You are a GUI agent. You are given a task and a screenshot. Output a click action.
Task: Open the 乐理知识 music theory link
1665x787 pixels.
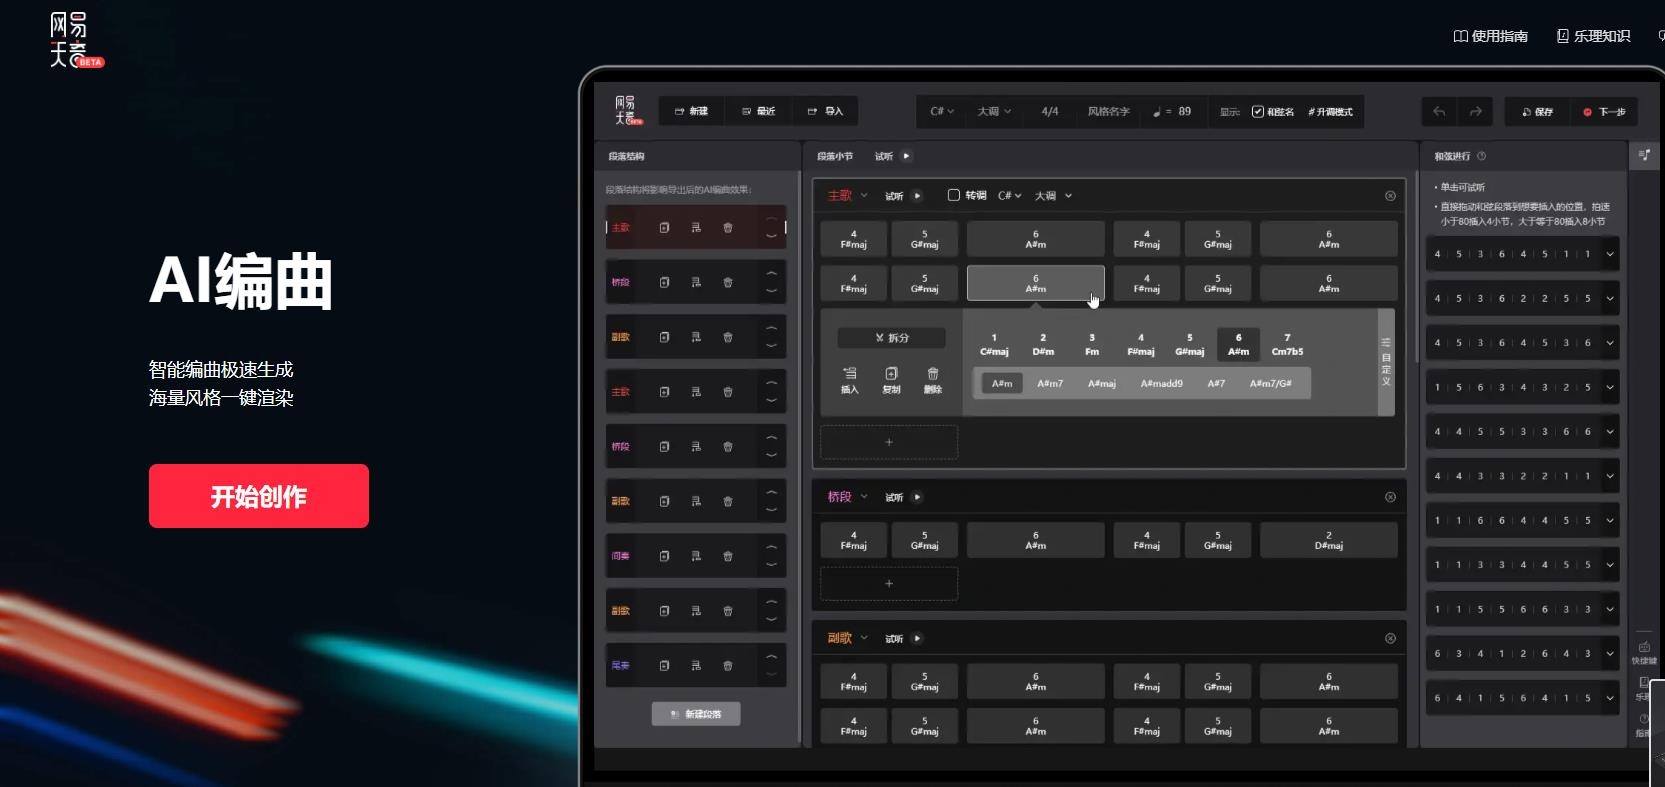click(1593, 36)
